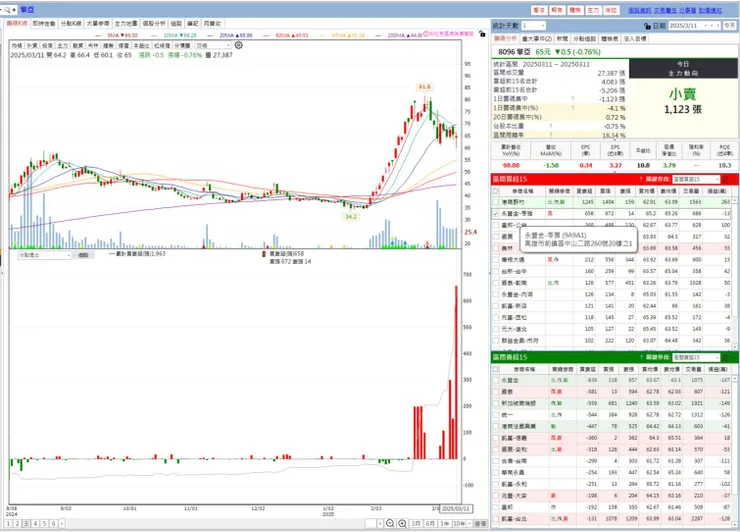Click the 8096 擎亞 stock title
The image size is (740, 532).
[x=514, y=52]
